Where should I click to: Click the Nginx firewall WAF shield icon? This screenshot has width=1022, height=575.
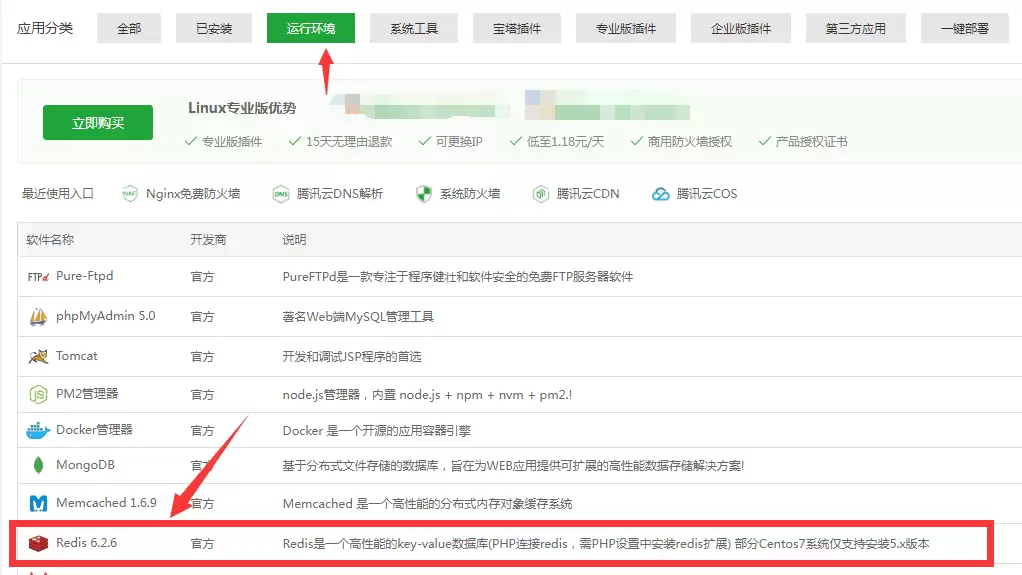[130, 194]
